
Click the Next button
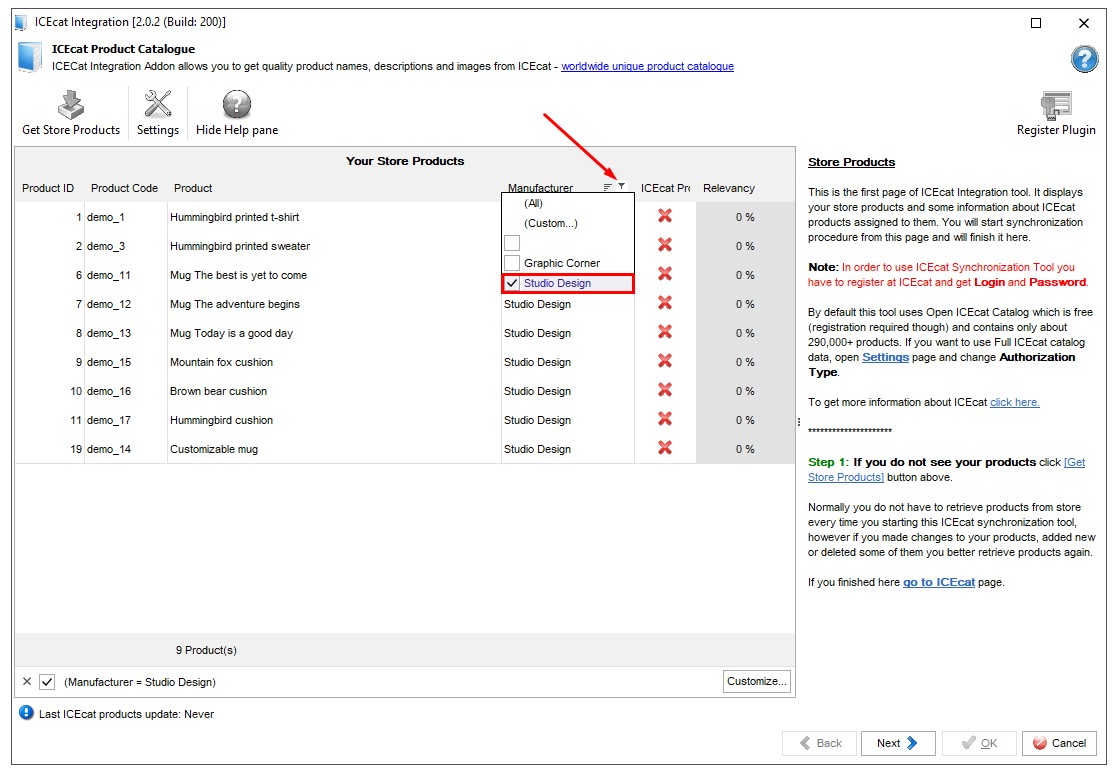(x=897, y=743)
